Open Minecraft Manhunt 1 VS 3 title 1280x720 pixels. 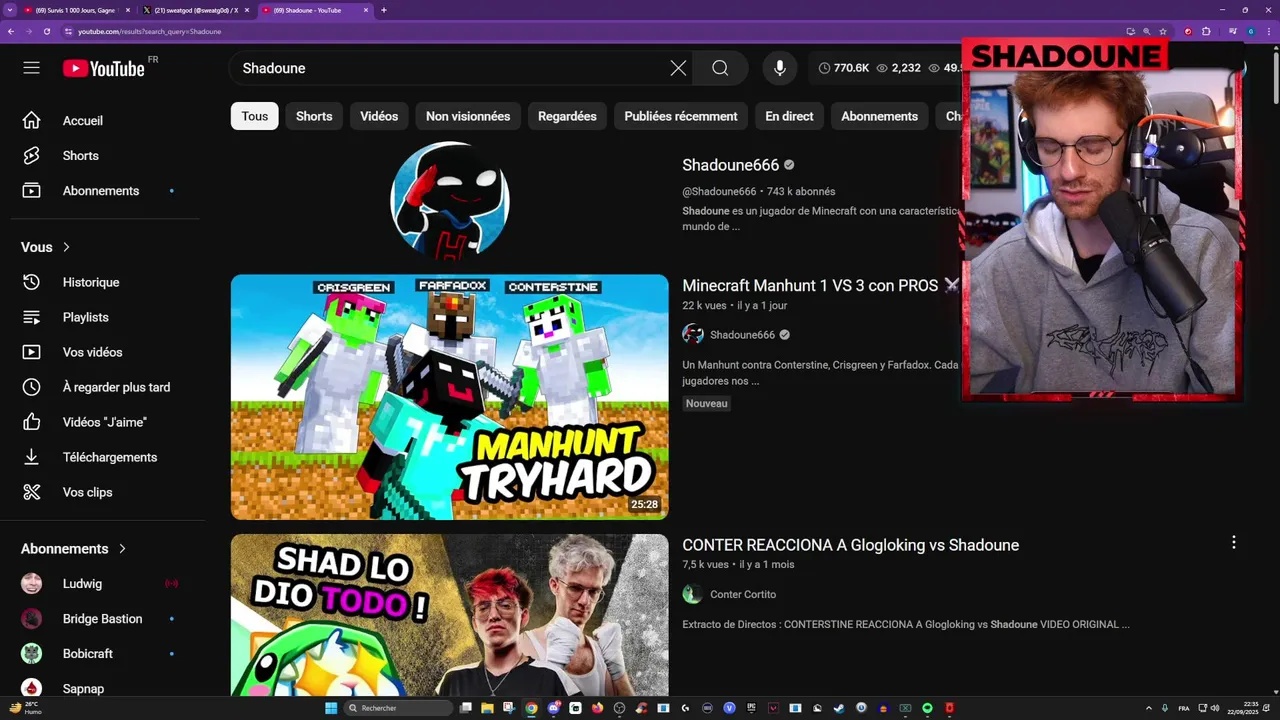tap(820, 285)
